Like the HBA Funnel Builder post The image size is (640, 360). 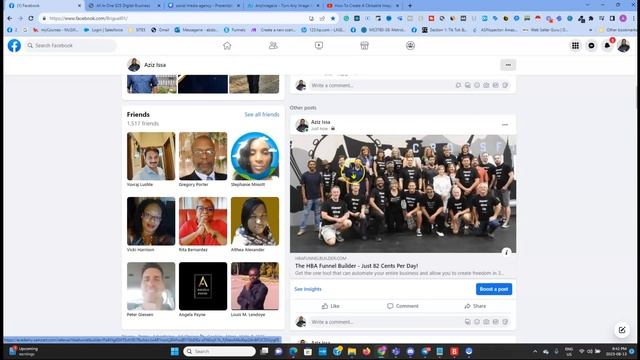click(331, 306)
